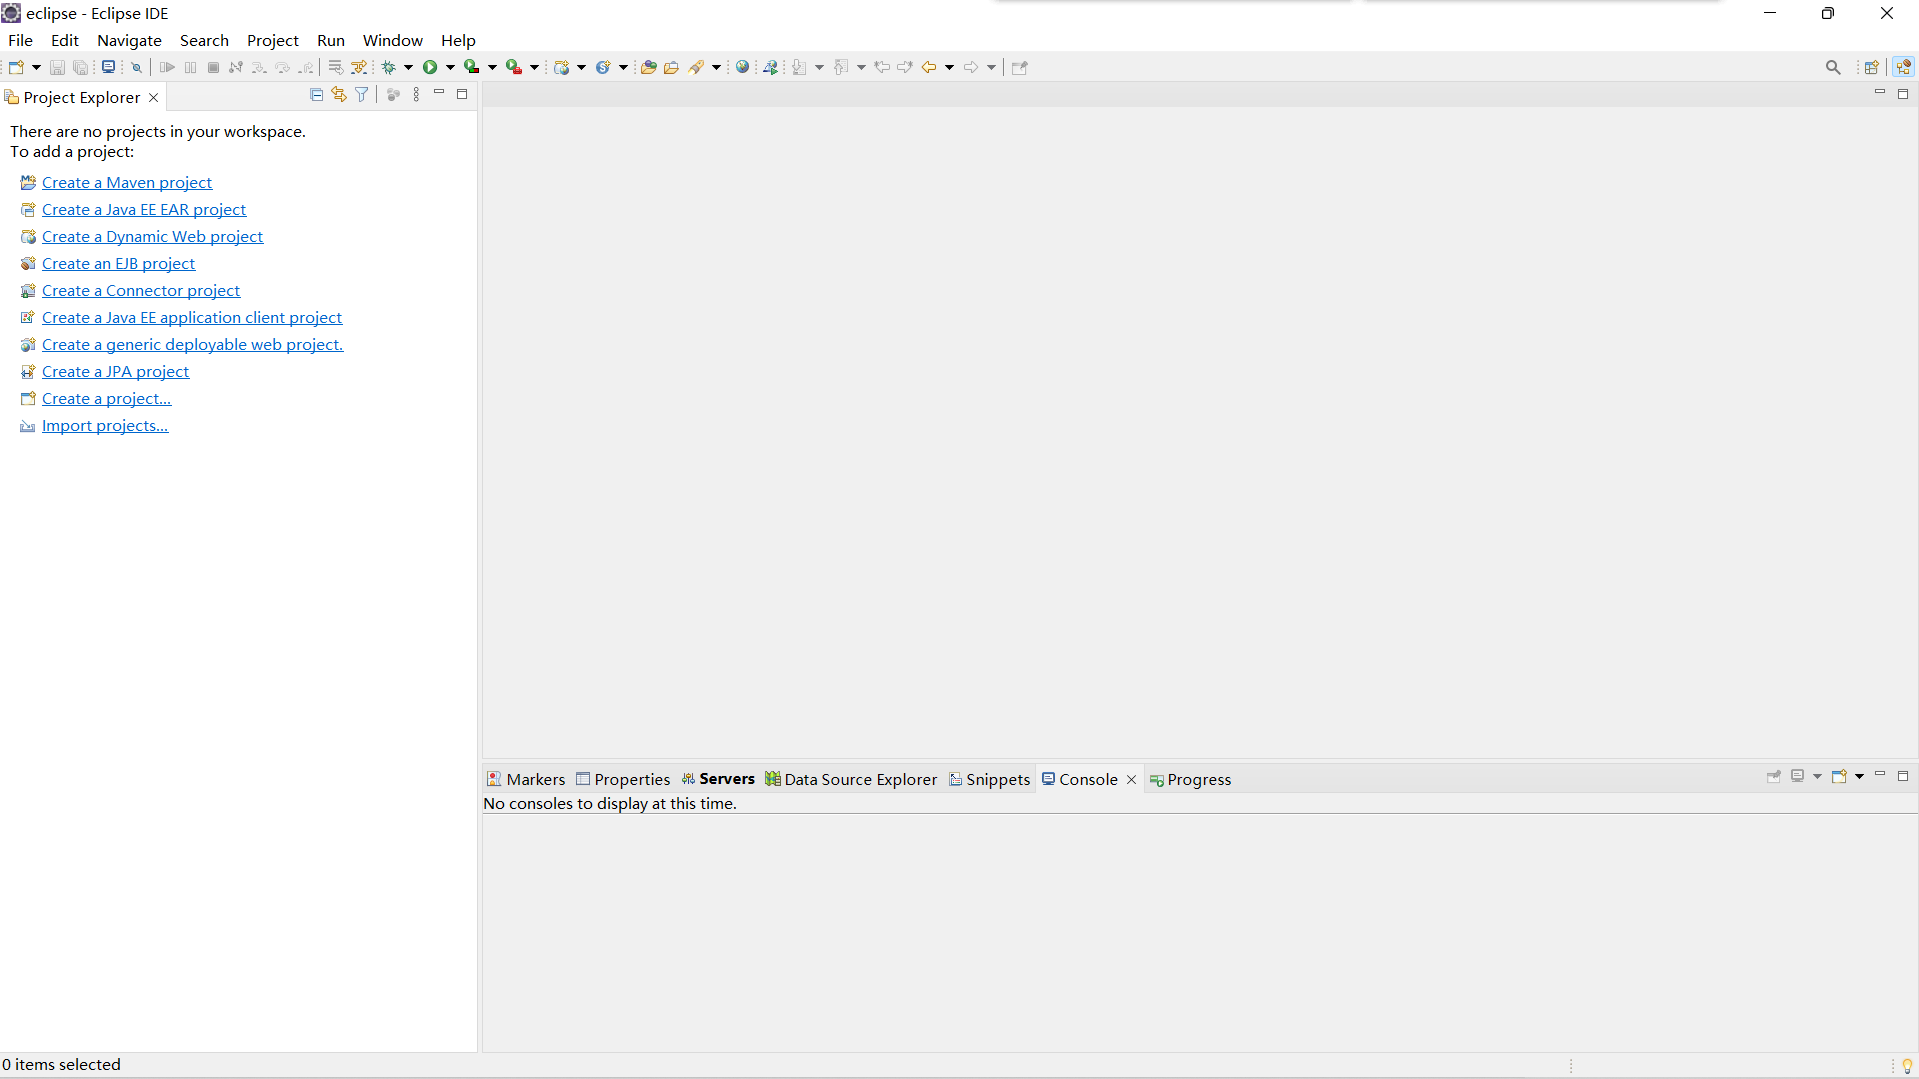Click the Coverage run icon
1919x1079 pixels.
(472, 67)
